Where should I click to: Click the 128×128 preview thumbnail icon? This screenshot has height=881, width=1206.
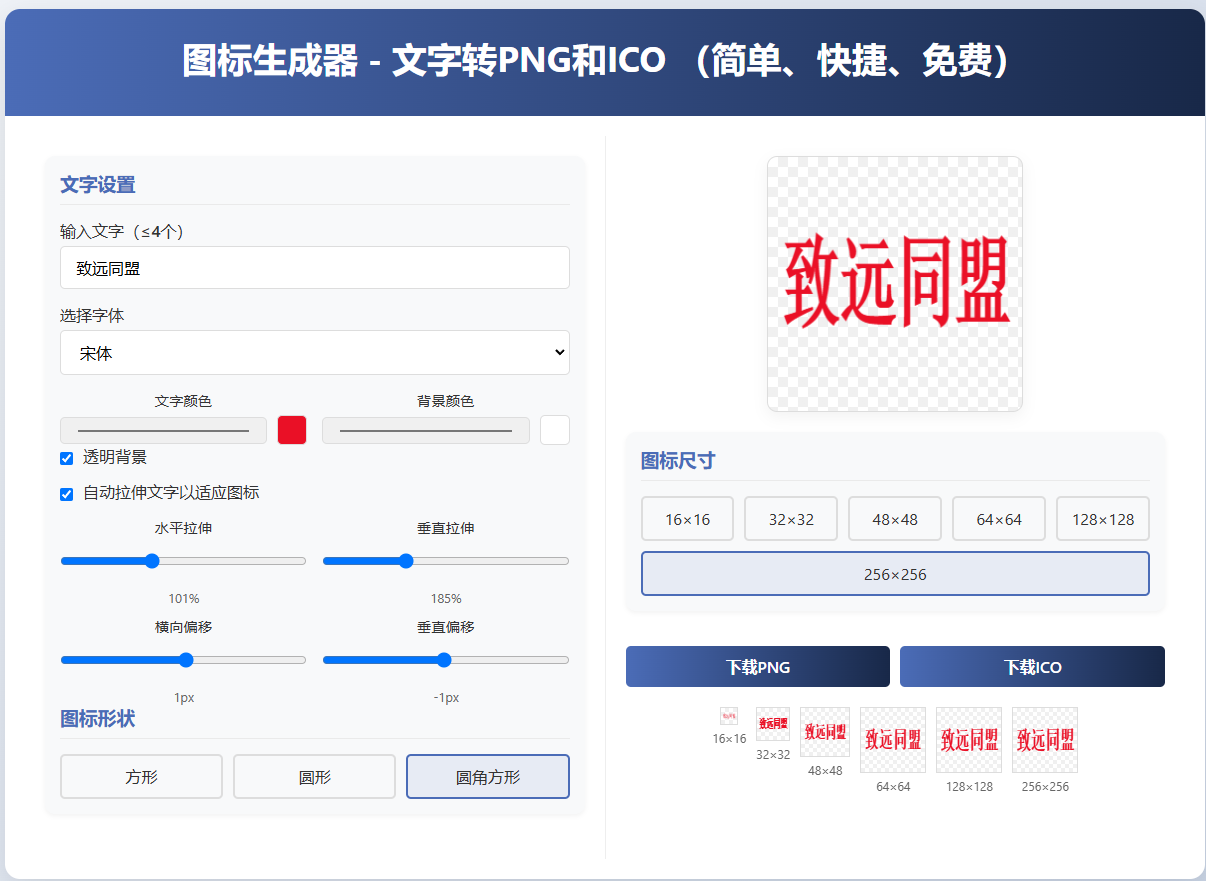[969, 740]
